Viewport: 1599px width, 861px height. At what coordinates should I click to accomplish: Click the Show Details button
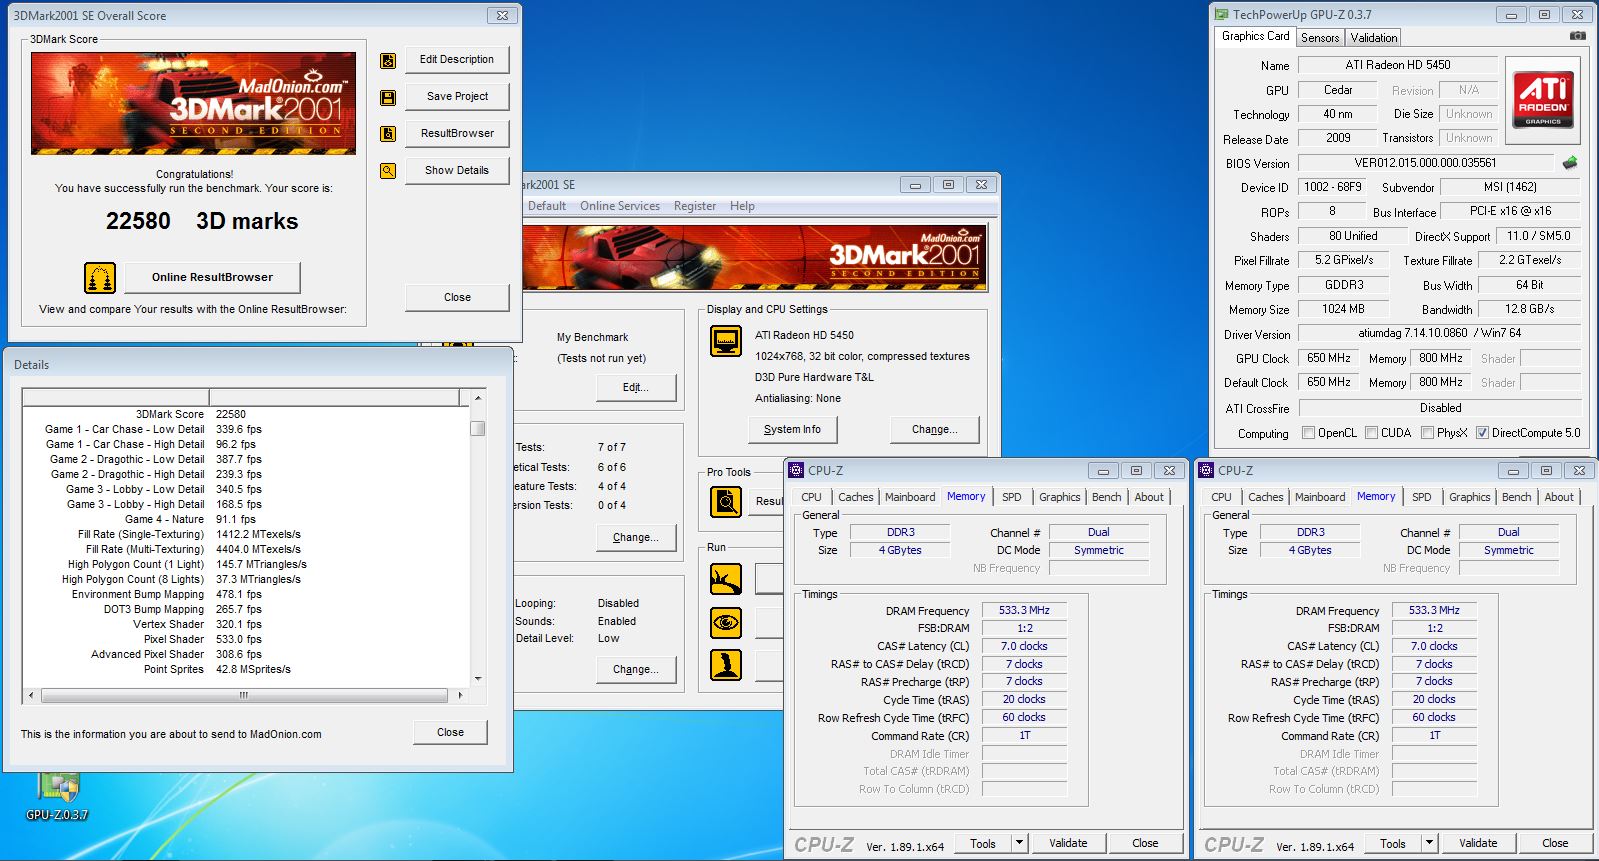pyautogui.click(x=457, y=171)
